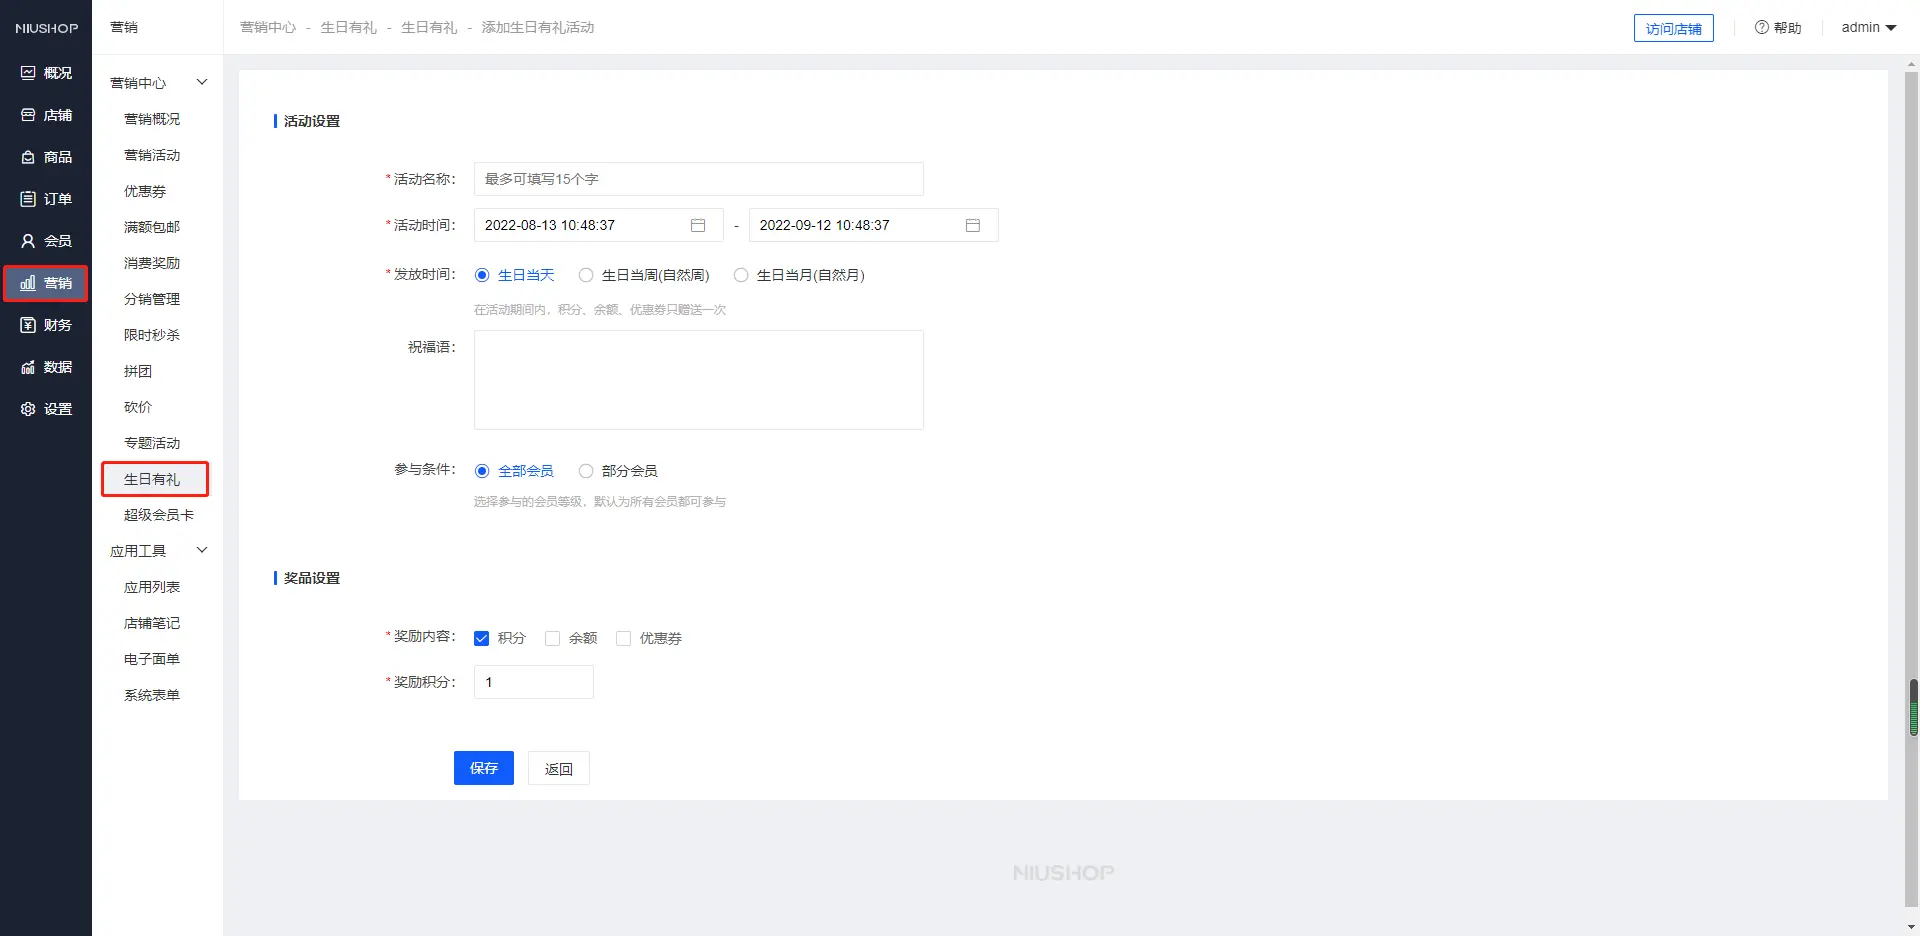Collapse the 应用工具 menu section
The width and height of the screenshot is (1920, 936).
point(202,550)
